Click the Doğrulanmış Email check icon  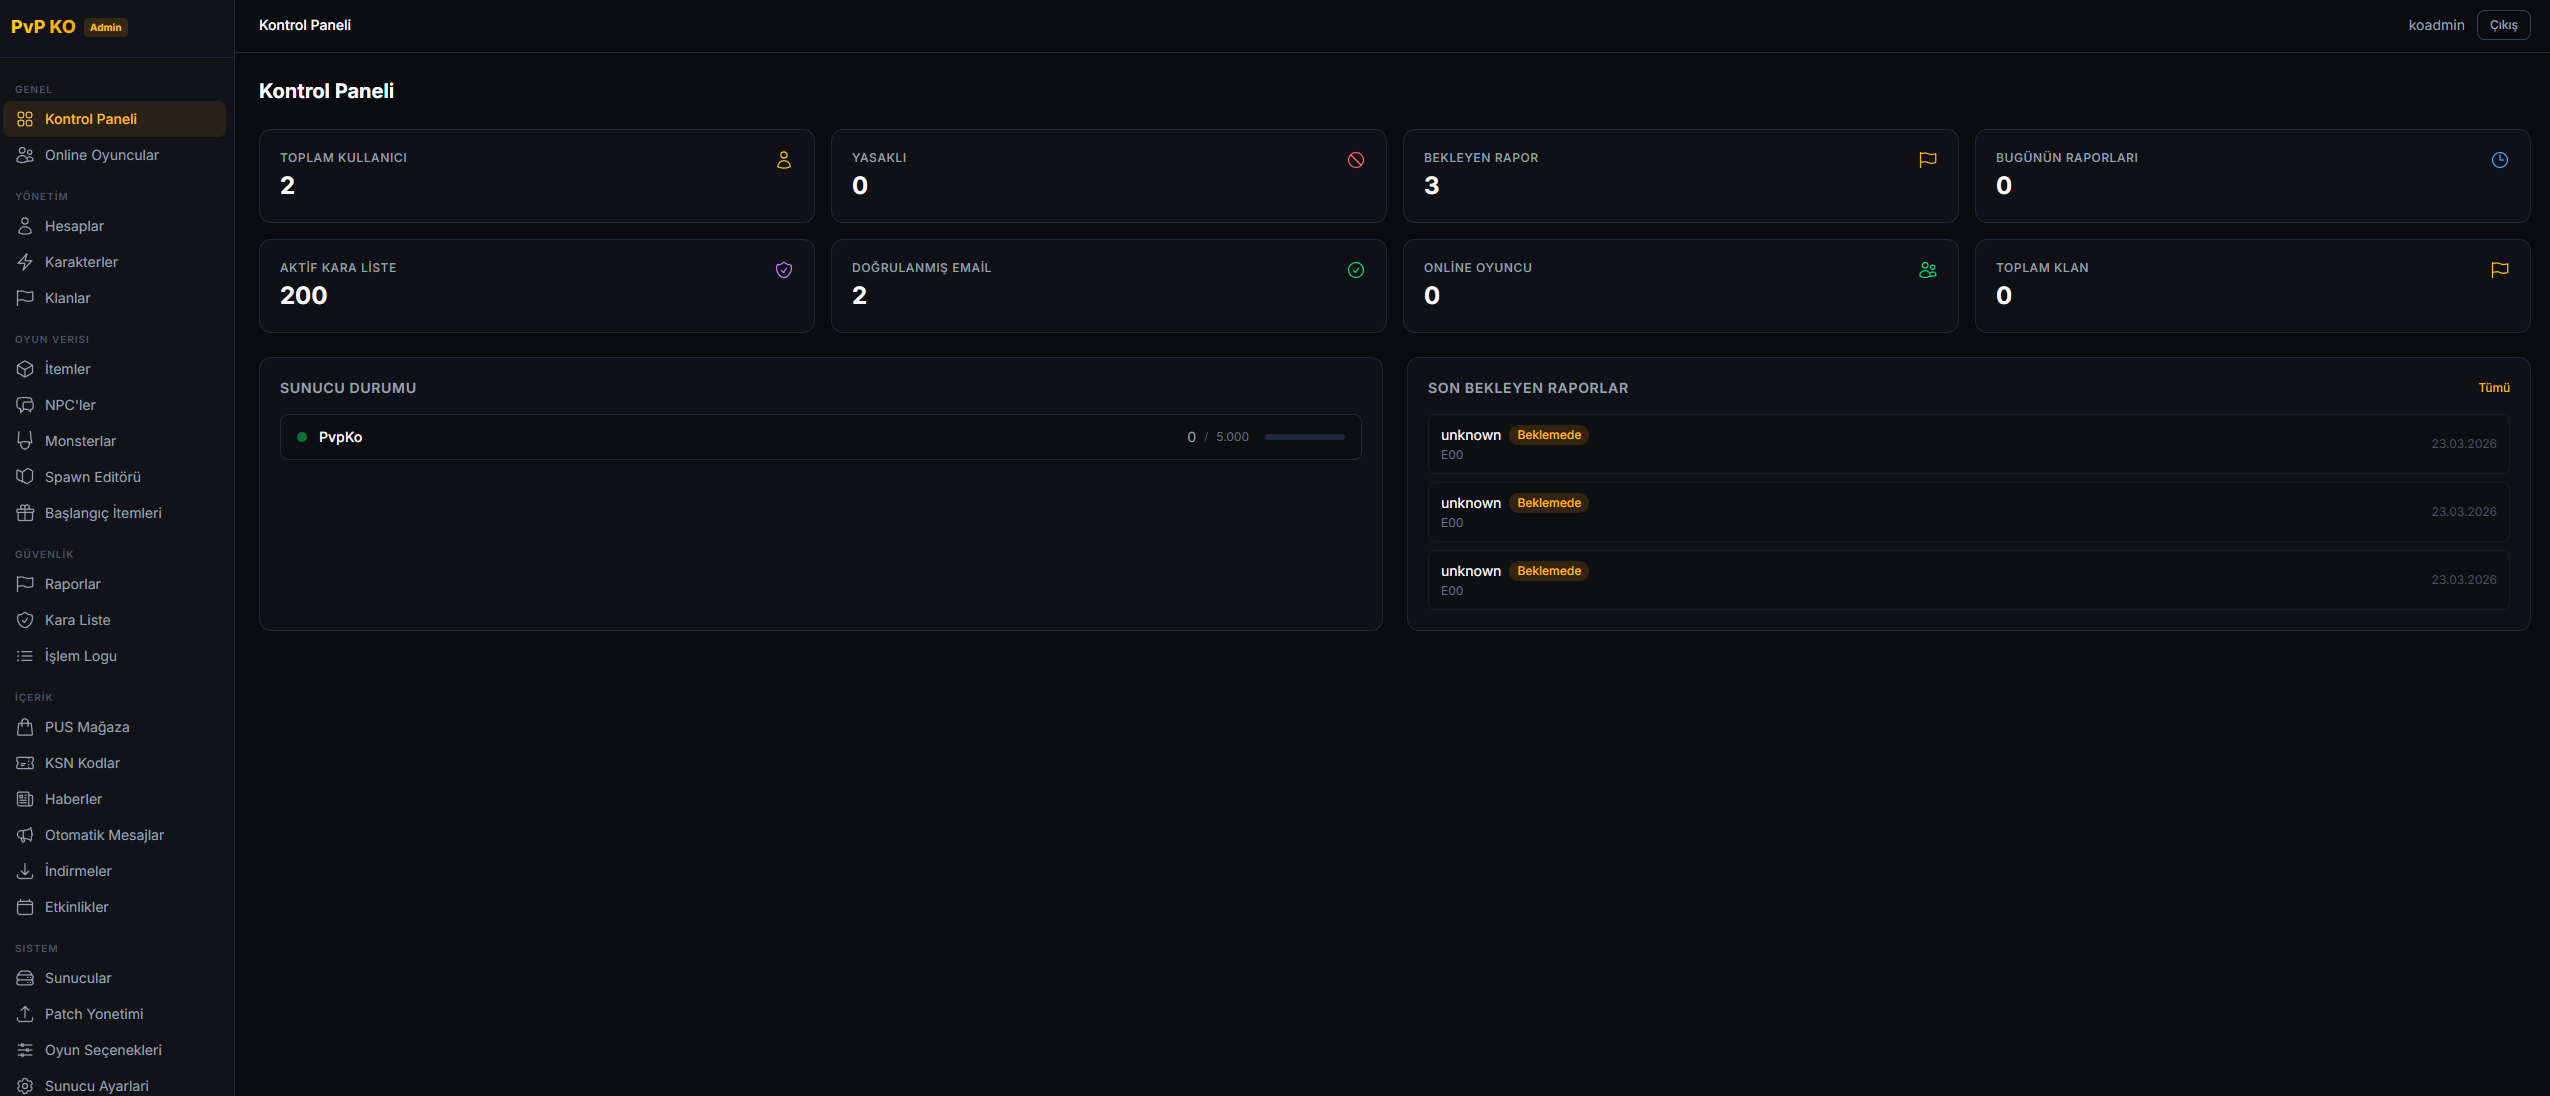click(x=1356, y=270)
